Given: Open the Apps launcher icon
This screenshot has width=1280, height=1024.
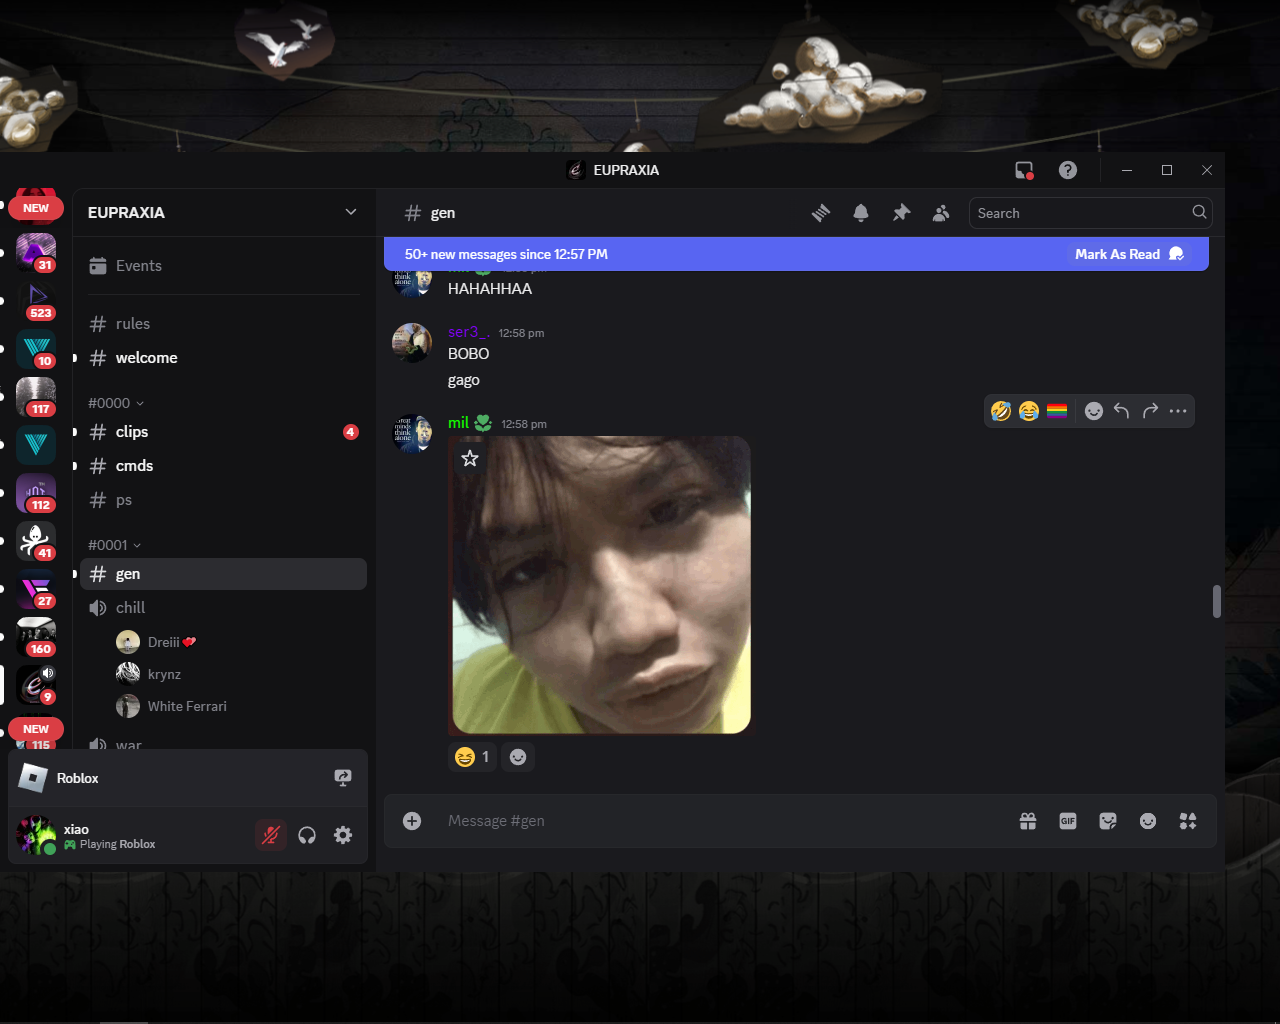Looking at the screenshot, I should 1188,821.
